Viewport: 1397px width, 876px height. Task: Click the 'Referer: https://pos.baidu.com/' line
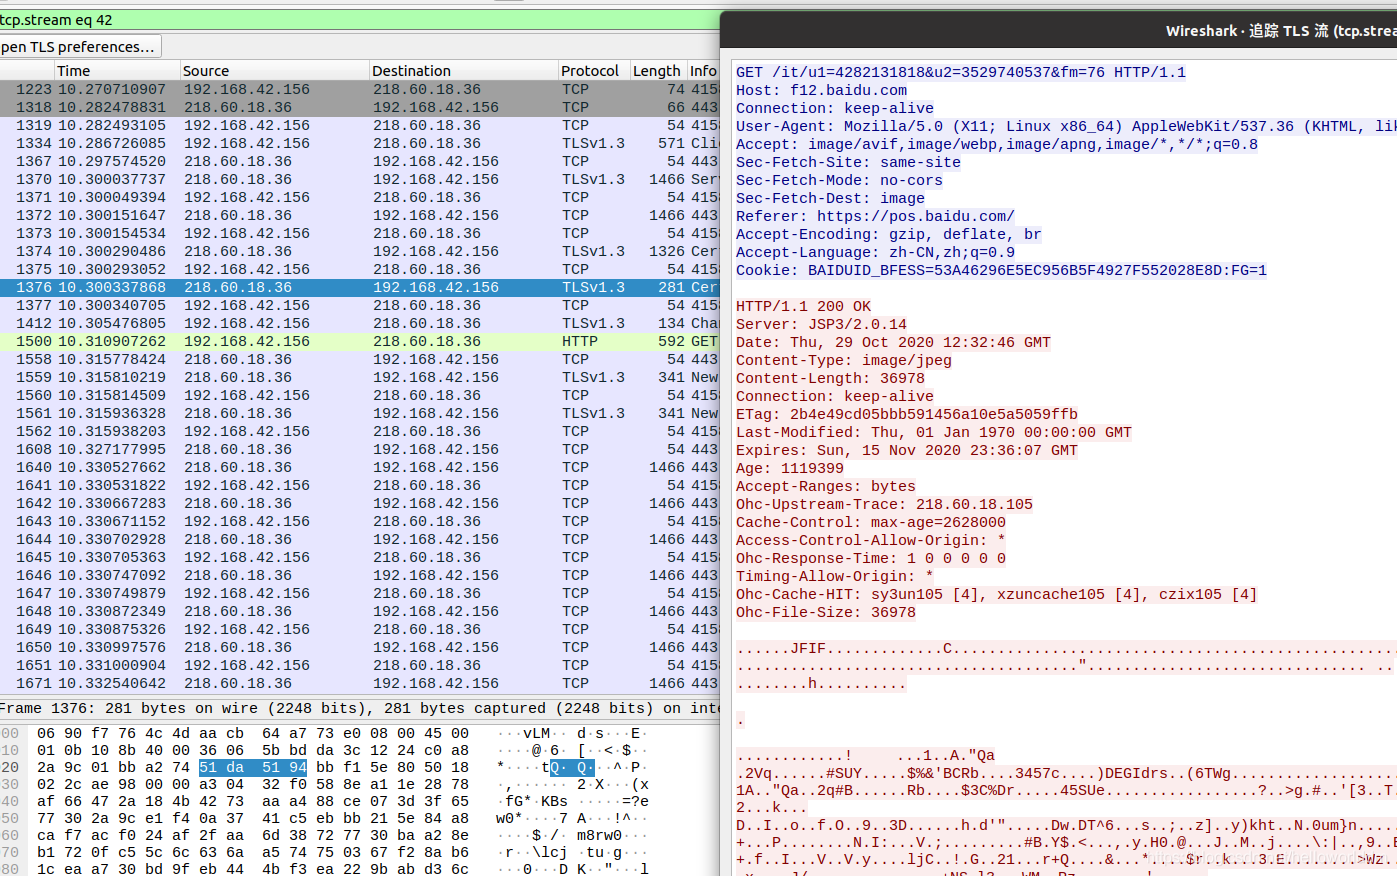click(x=876, y=216)
